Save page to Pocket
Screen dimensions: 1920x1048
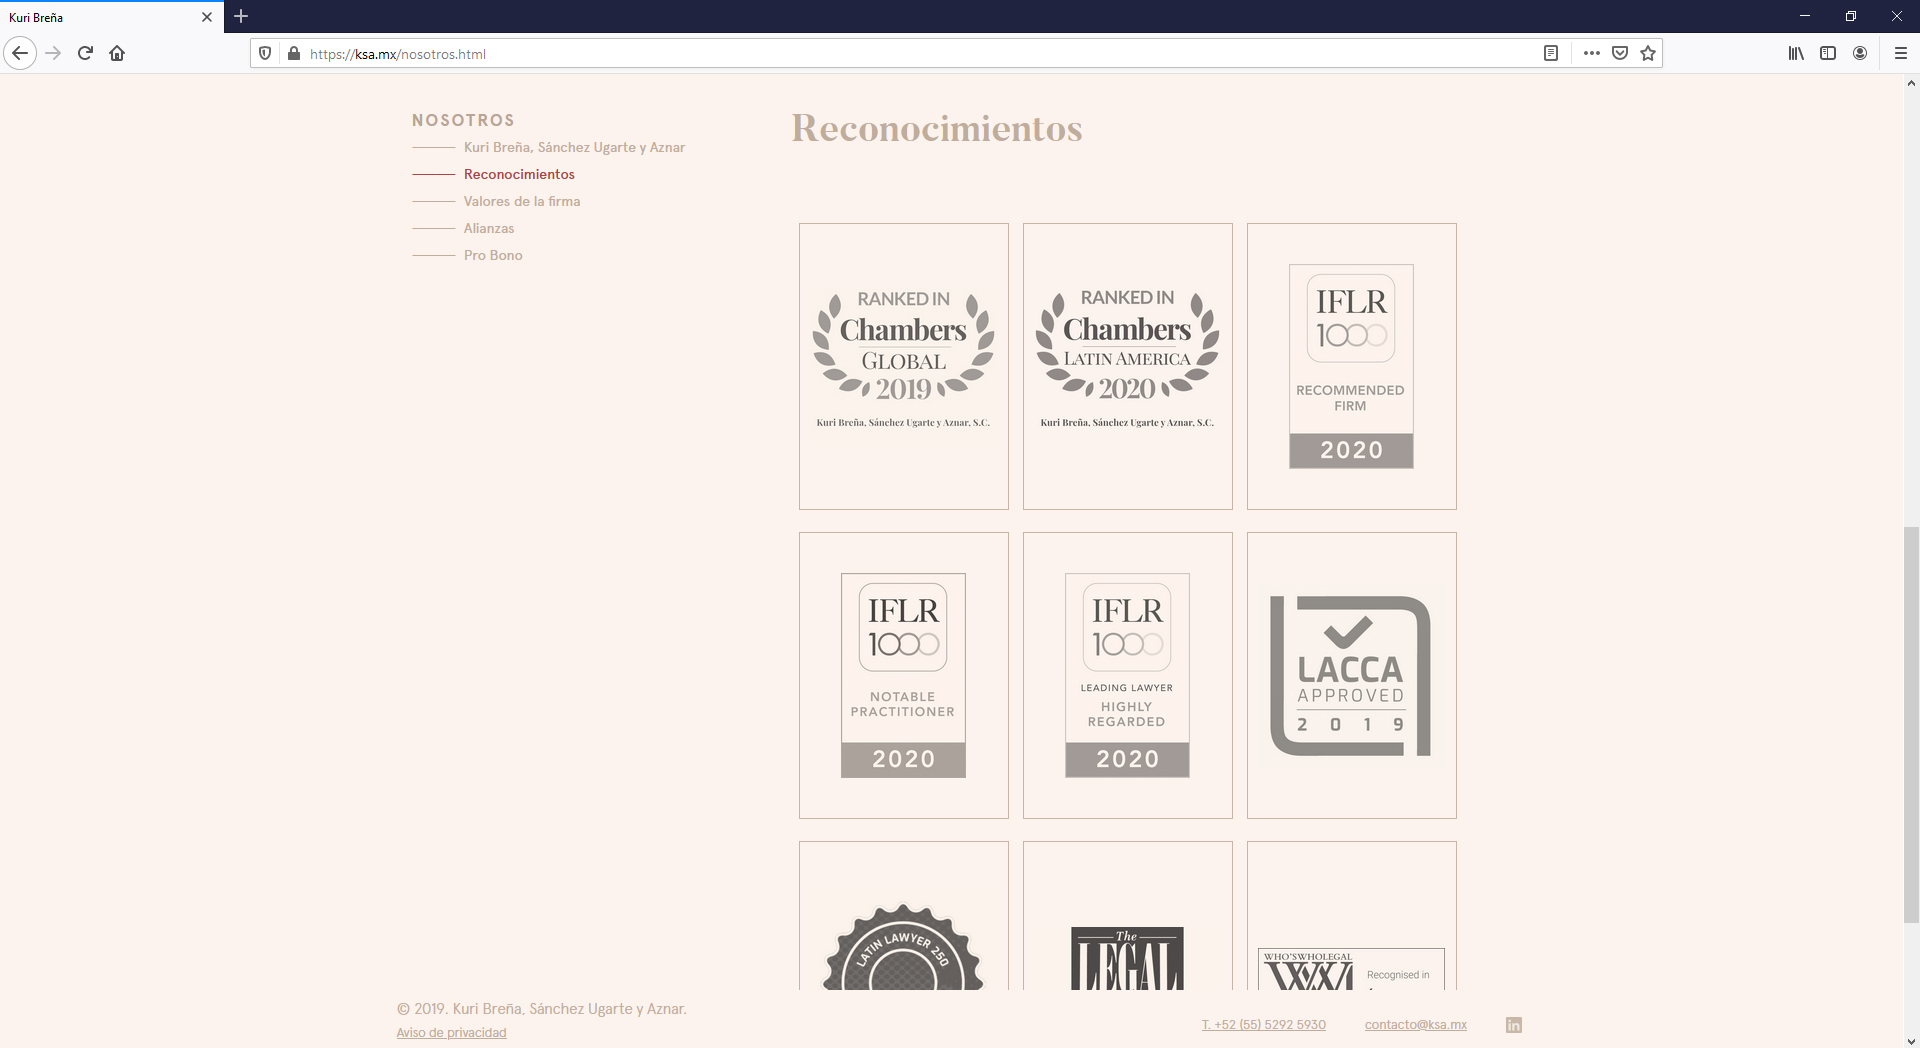[1620, 53]
